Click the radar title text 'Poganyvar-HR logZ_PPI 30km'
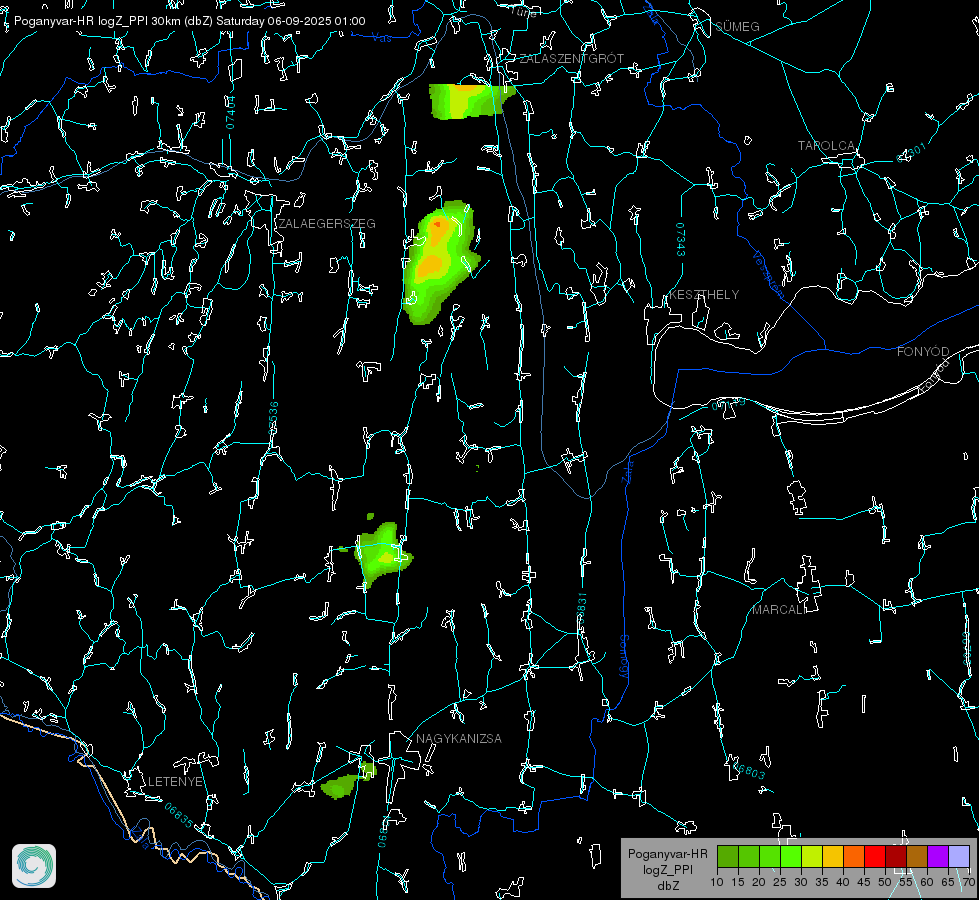Viewport: 979px width, 900px height. coord(97,21)
